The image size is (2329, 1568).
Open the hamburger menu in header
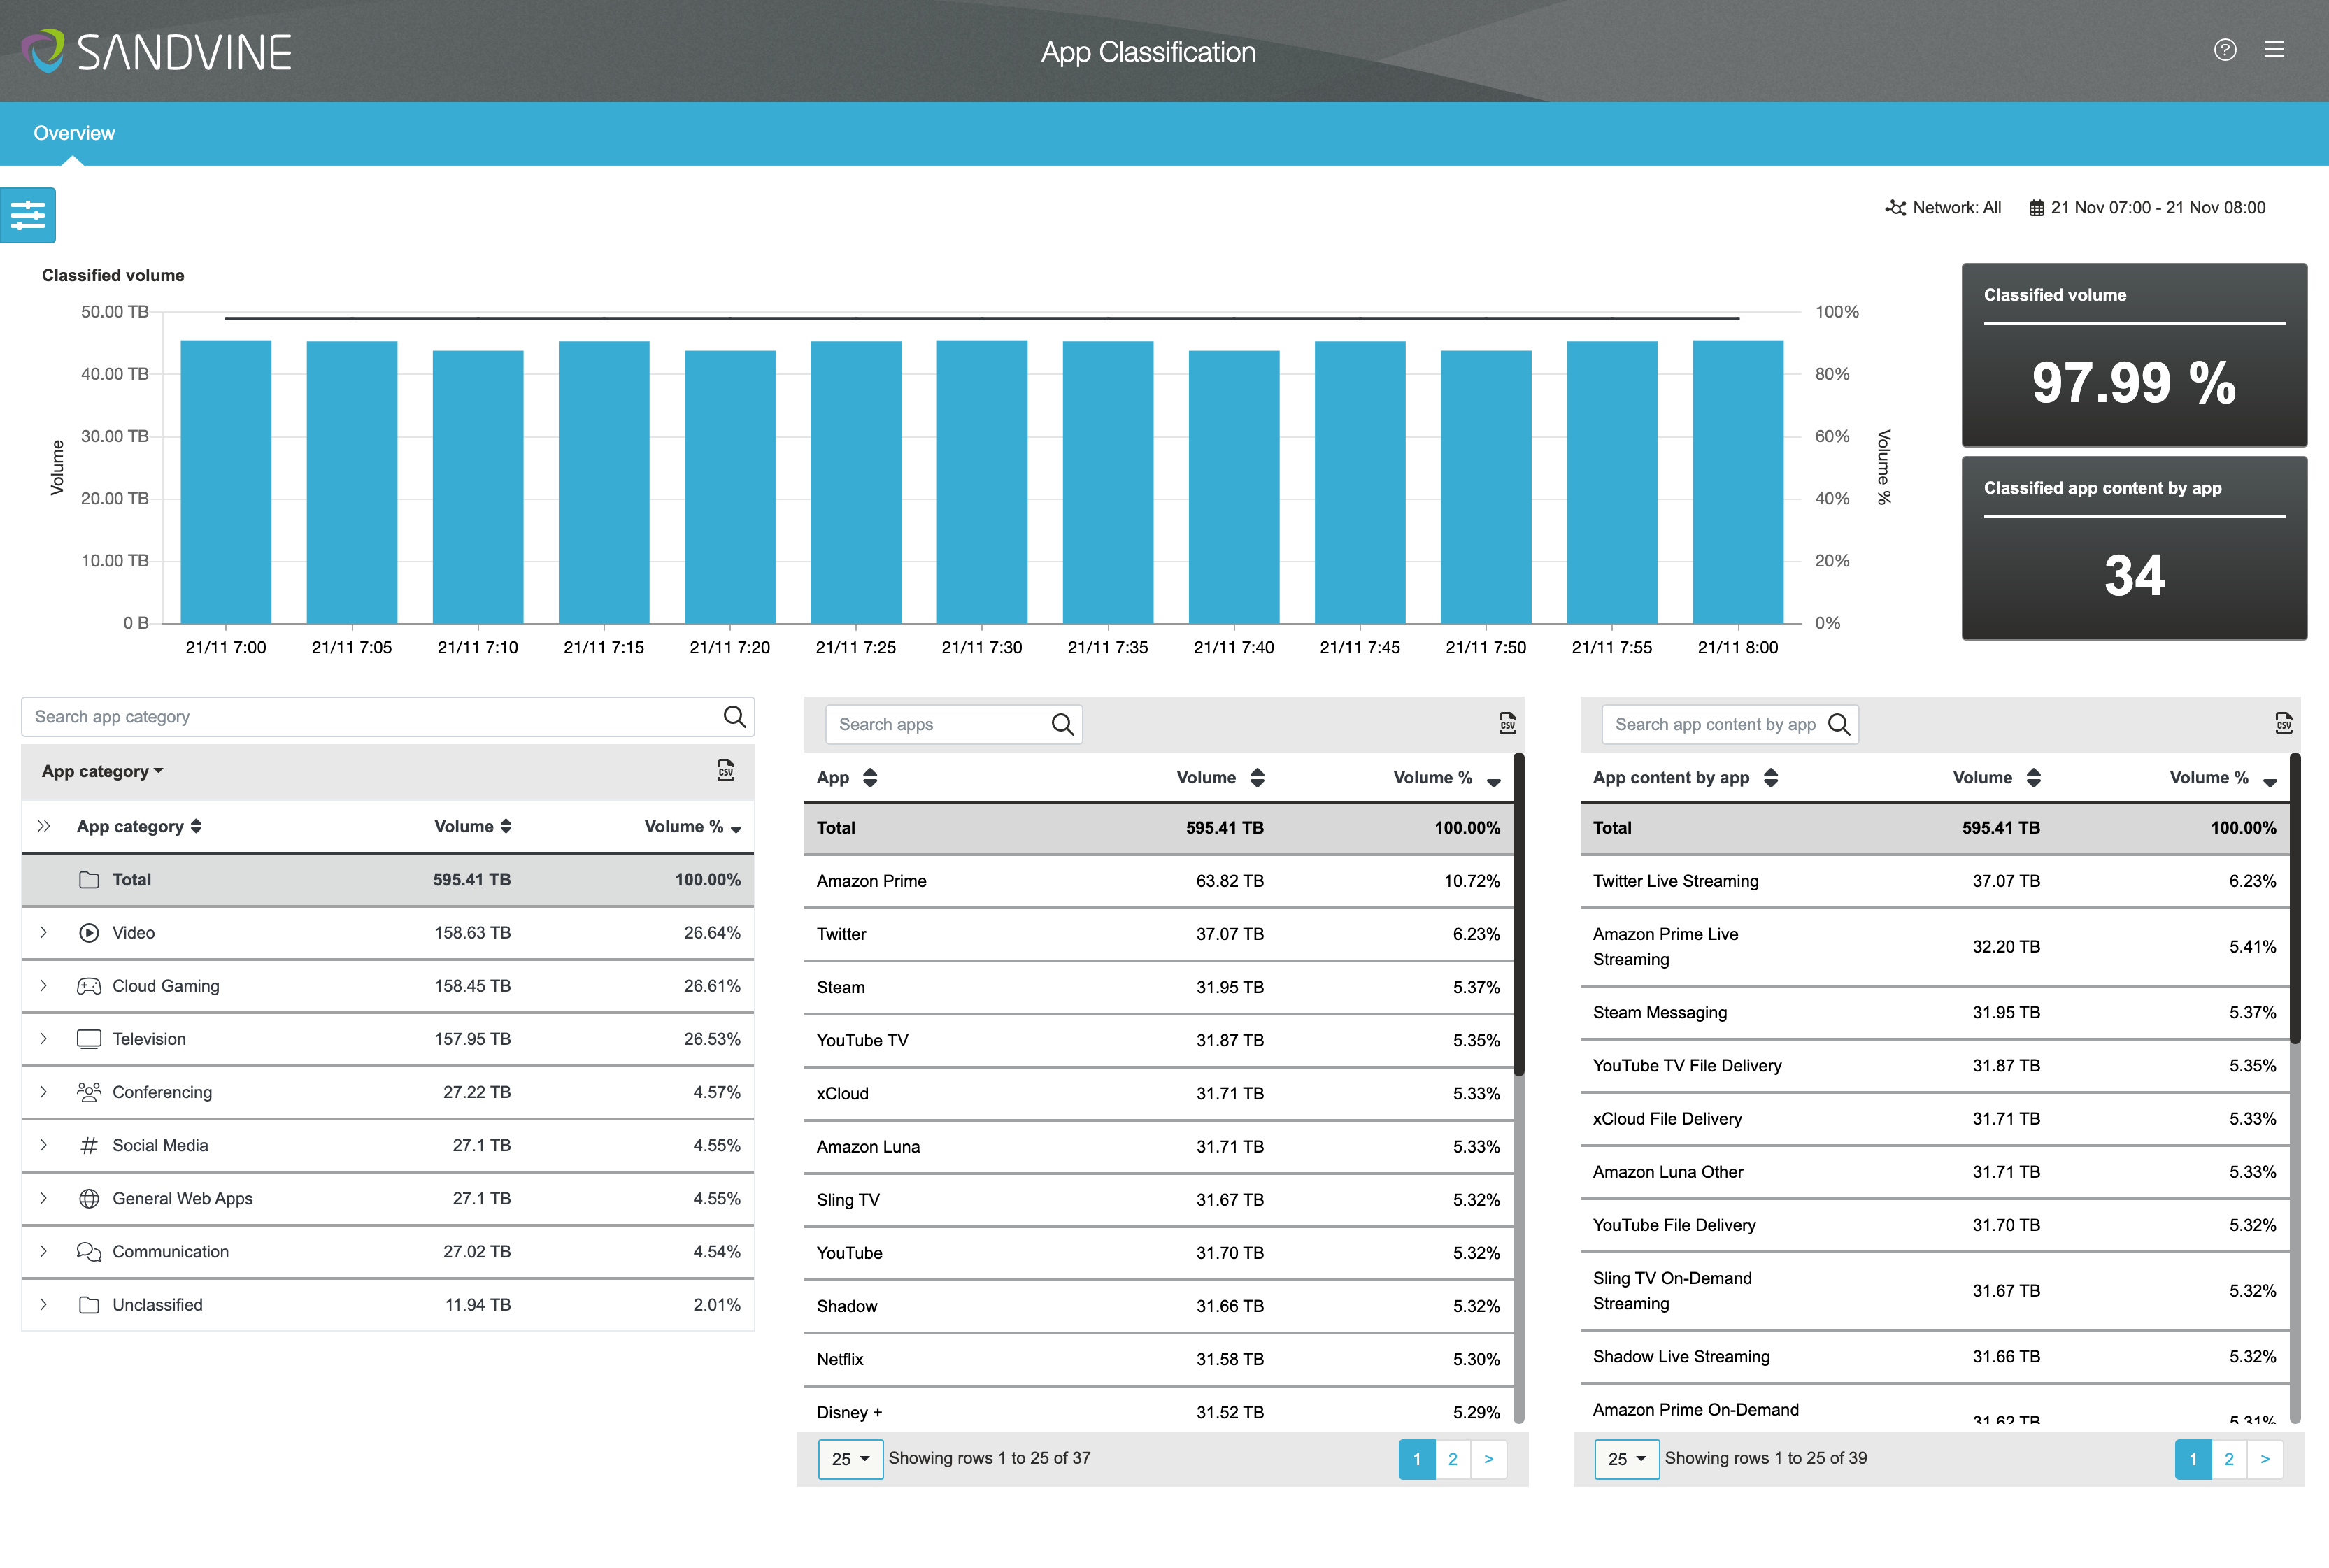point(2274,50)
